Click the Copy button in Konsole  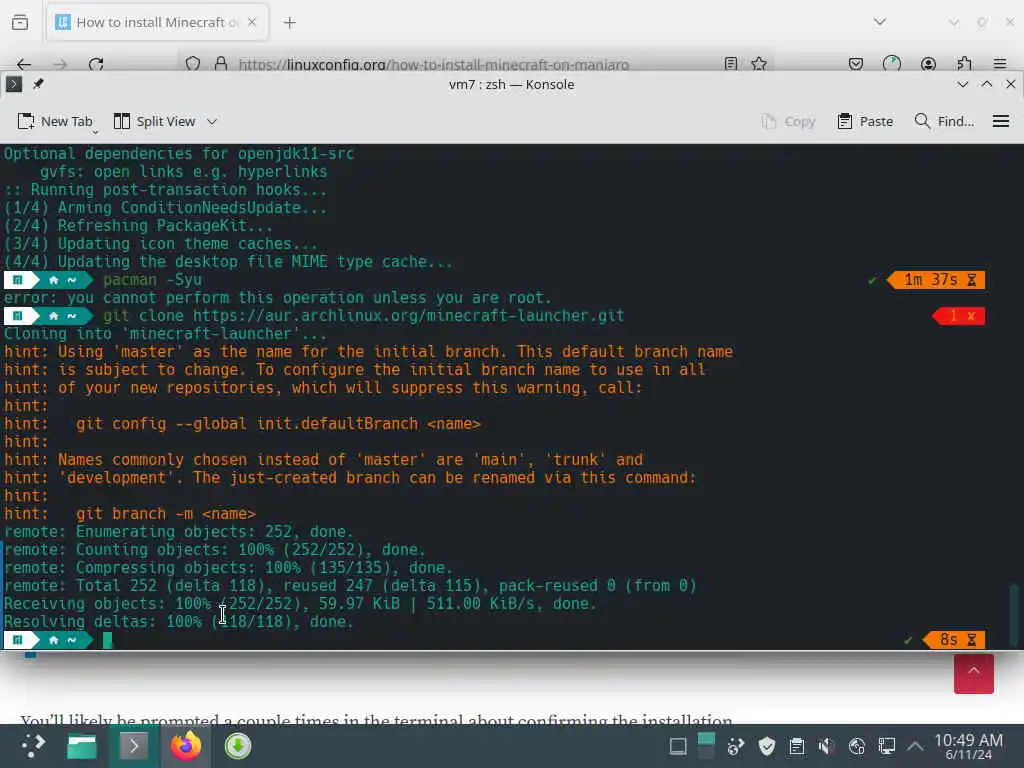[x=788, y=121]
